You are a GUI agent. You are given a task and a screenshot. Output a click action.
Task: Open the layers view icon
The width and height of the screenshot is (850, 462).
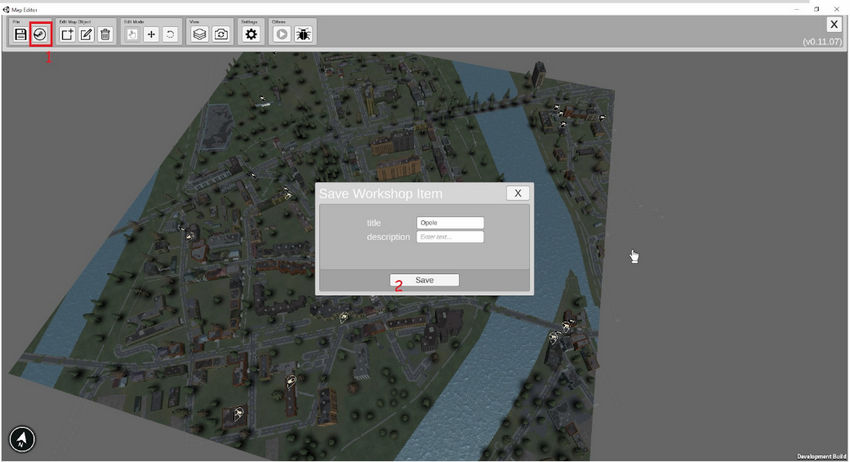(200, 34)
